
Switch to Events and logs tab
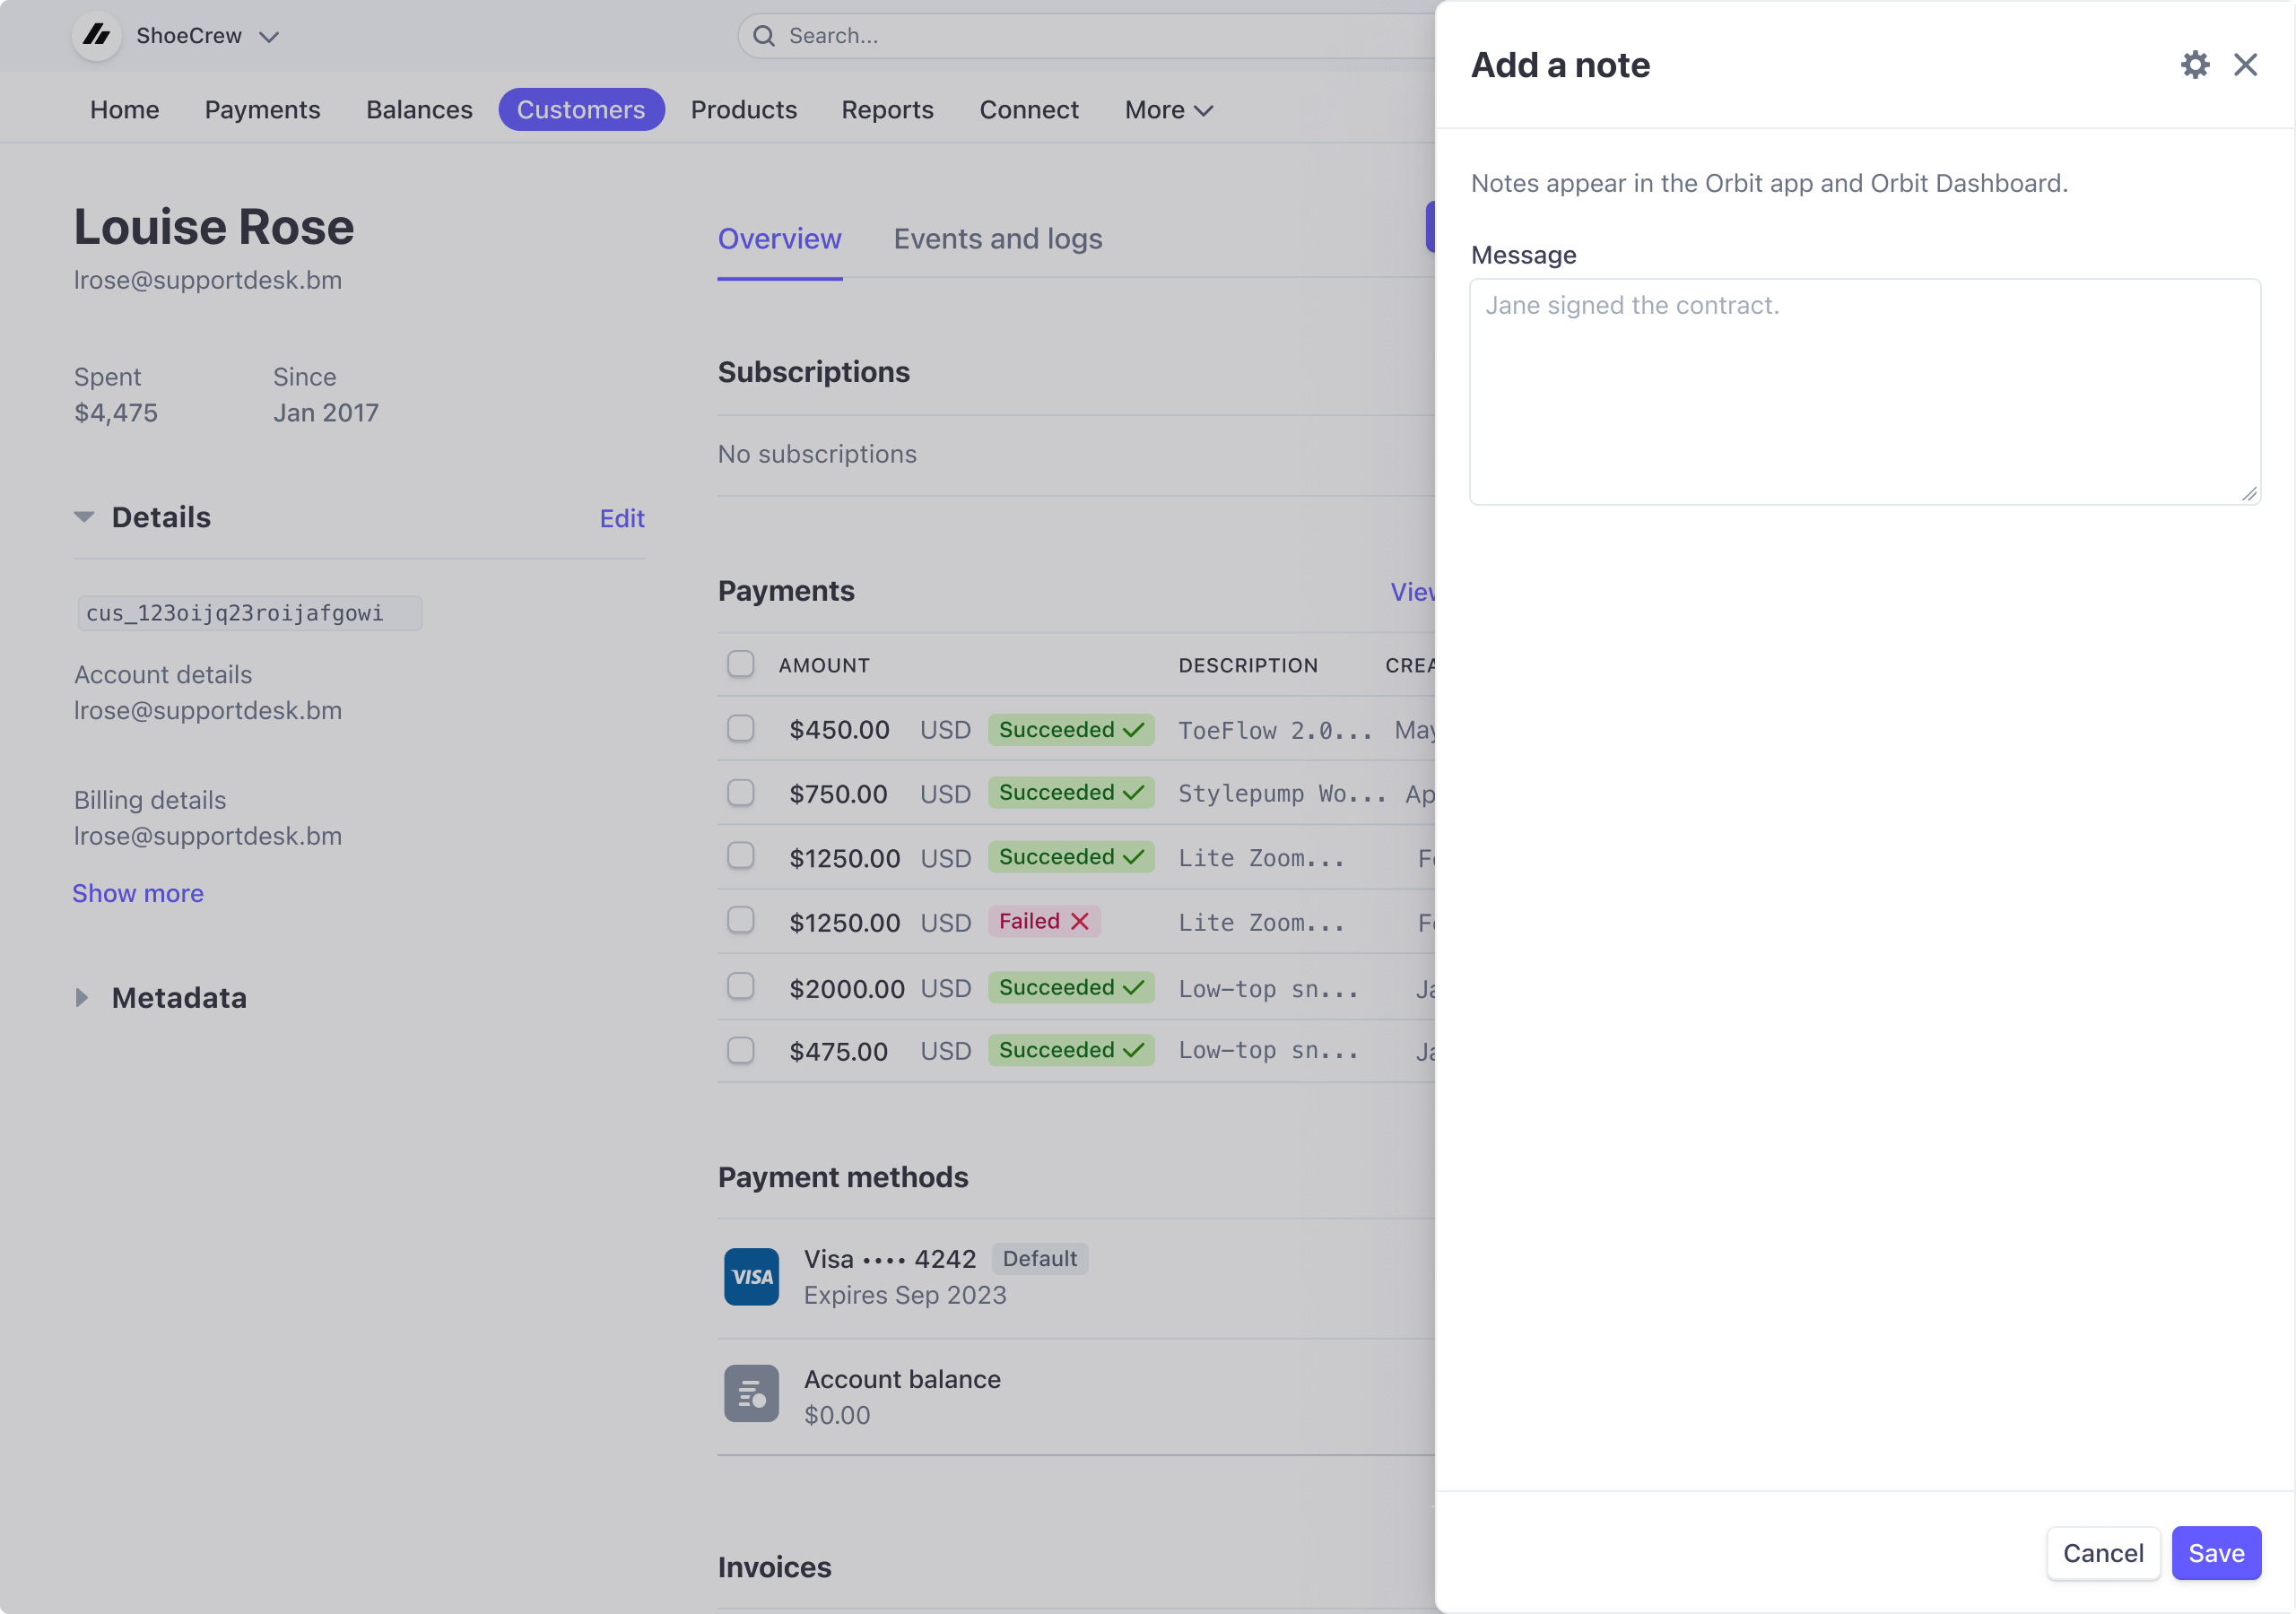tap(997, 239)
